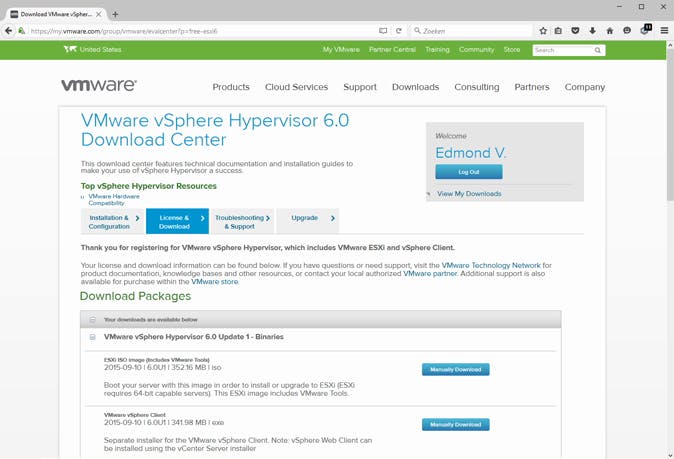This screenshot has width=674, height=459.
Task: Open a new tab with the plus button
Action: click(x=115, y=14)
